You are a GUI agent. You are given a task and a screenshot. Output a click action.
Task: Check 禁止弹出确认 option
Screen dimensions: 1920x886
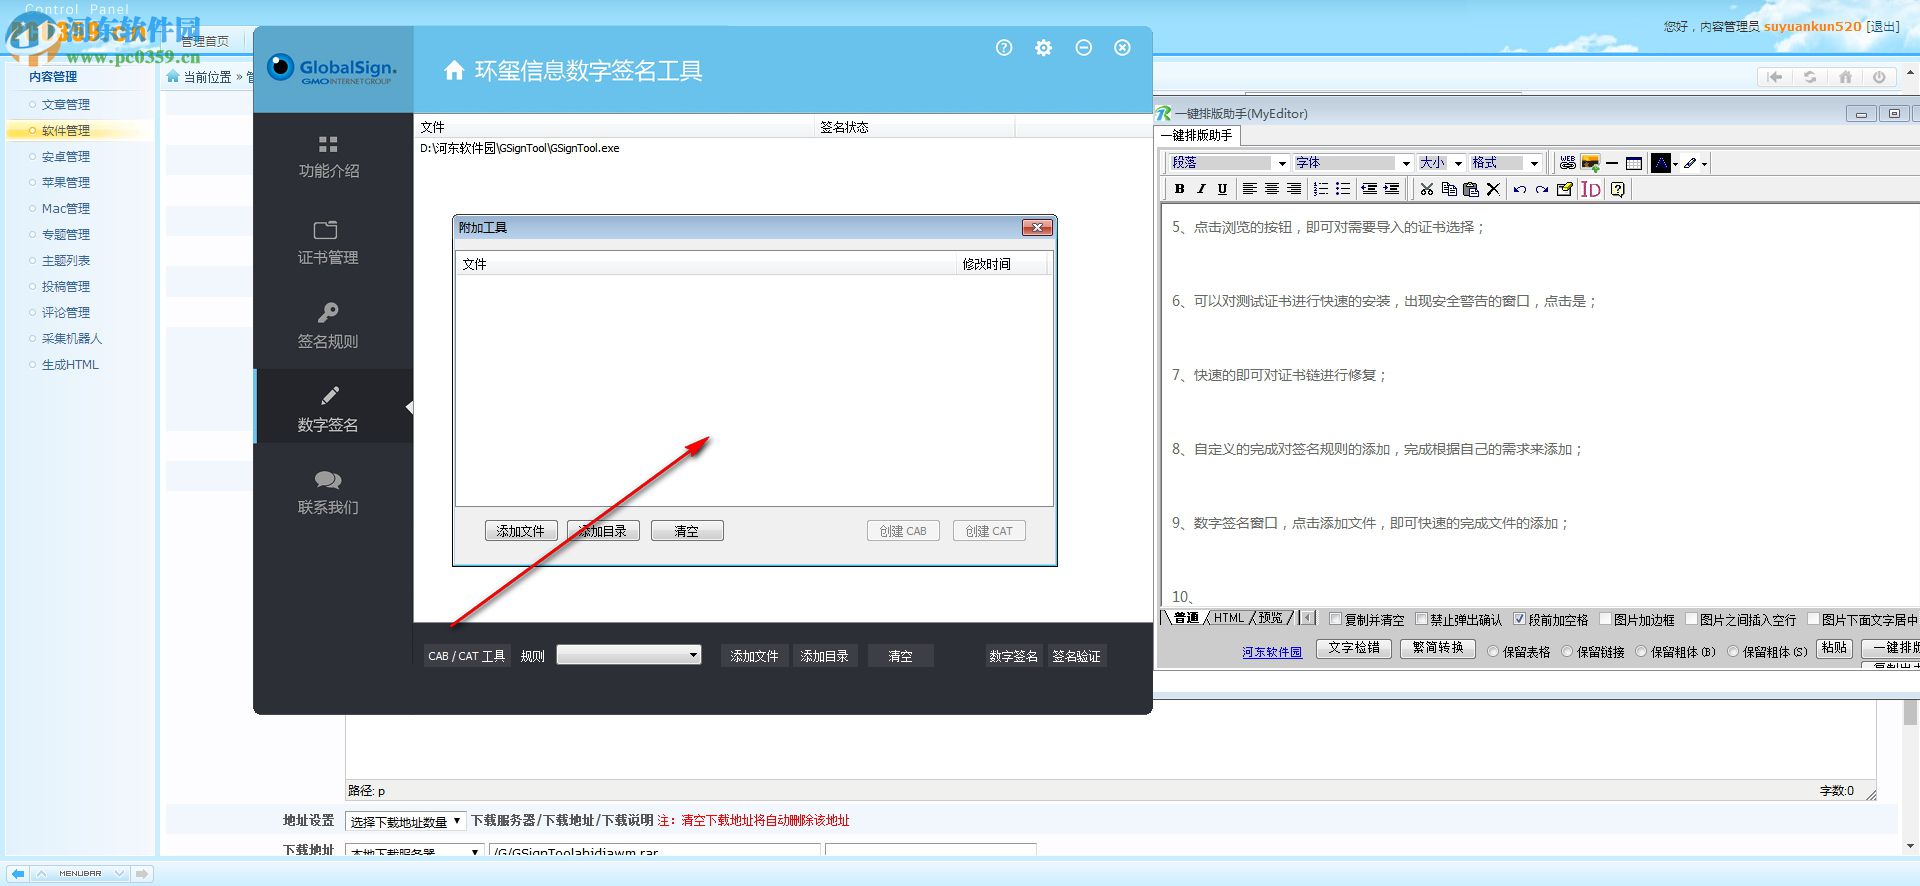point(1421,619)
